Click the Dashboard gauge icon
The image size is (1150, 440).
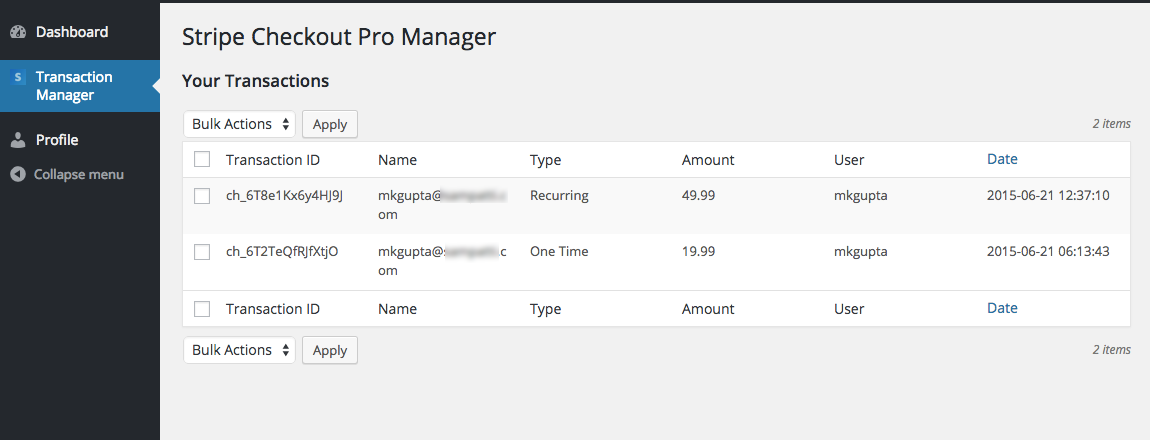coord(18,32)
